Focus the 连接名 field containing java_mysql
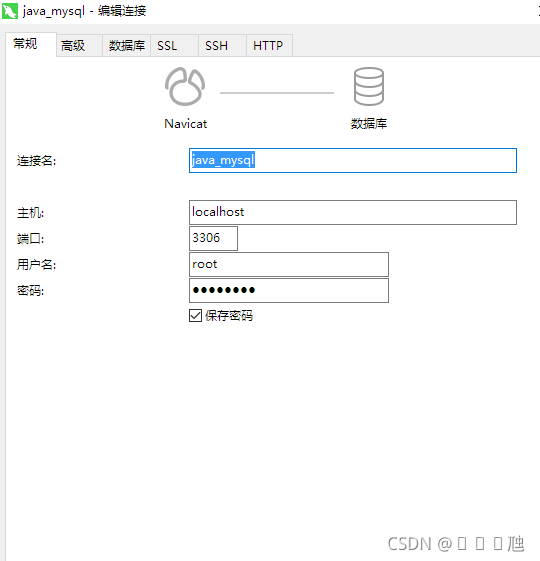This screenshot has height=561, width=540. pyautogui.click(x=353, y=160)
